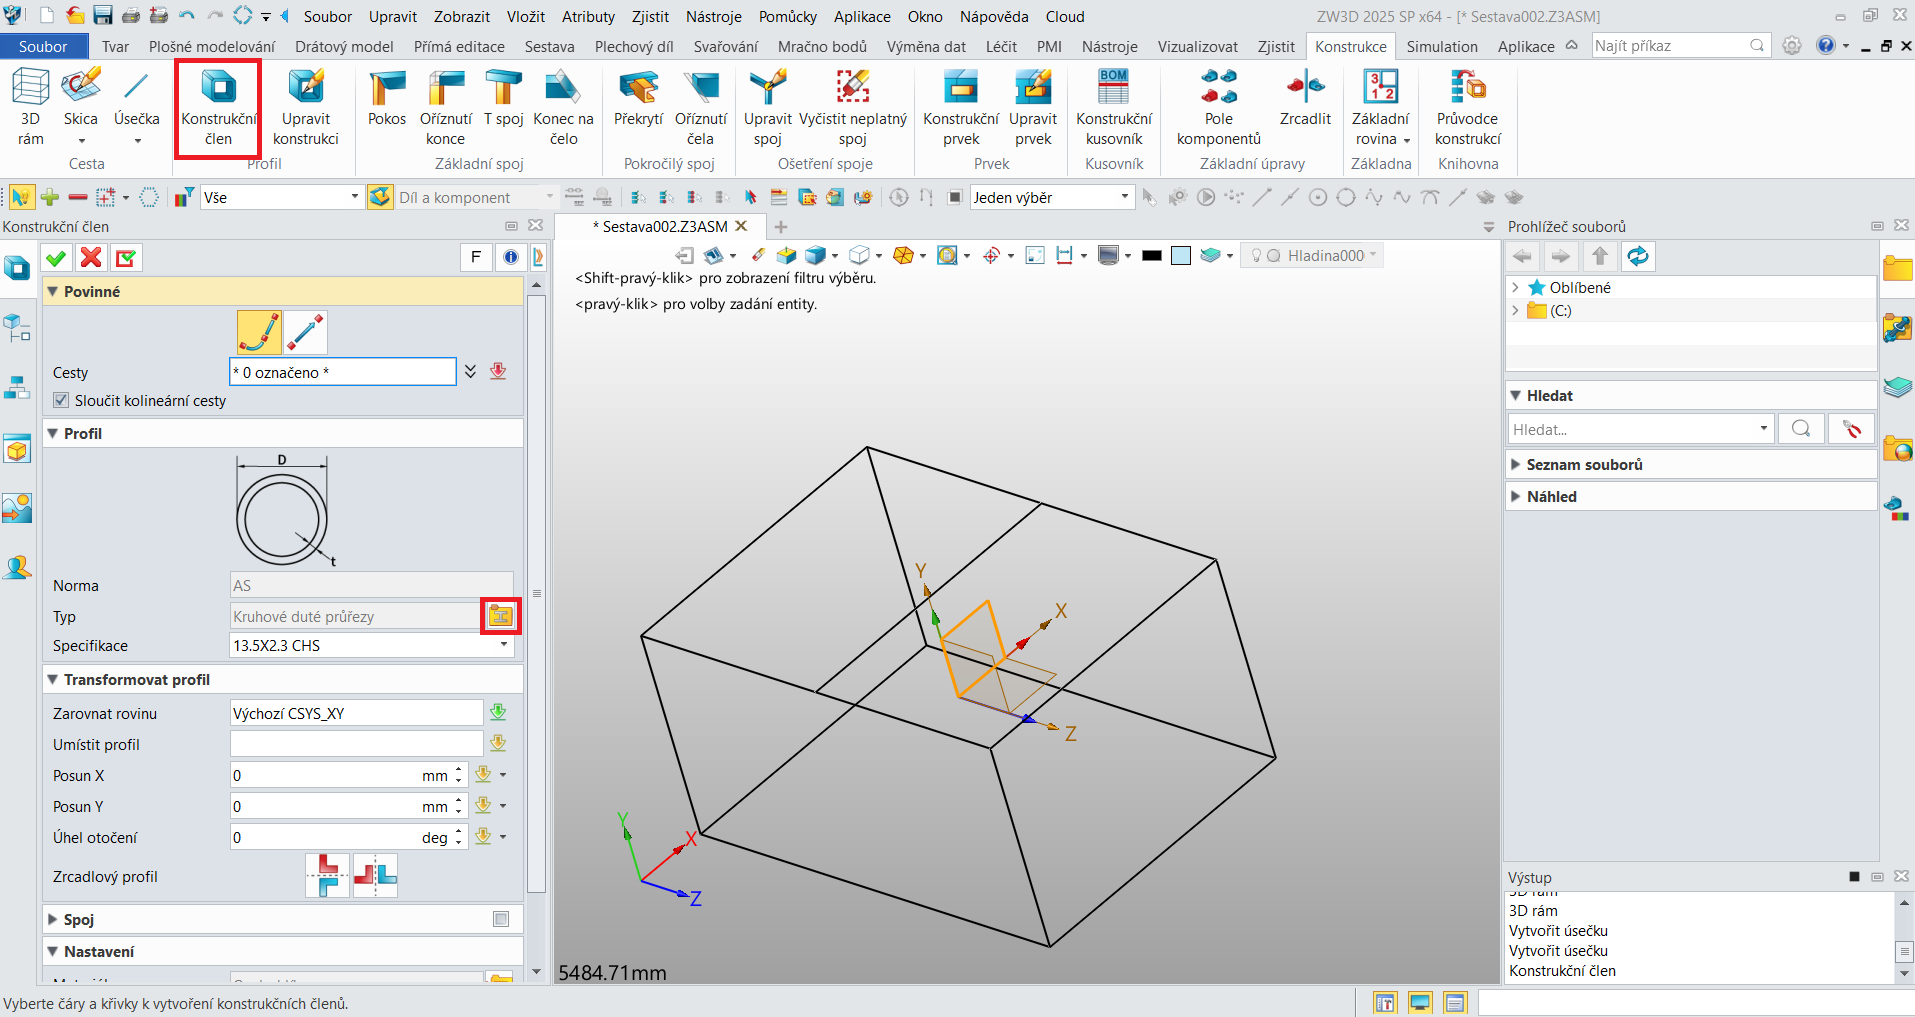Screen dimensions: 1915x1017
Task: Activate the Konstrukční člen tool
Action: (x=219, y=106)
